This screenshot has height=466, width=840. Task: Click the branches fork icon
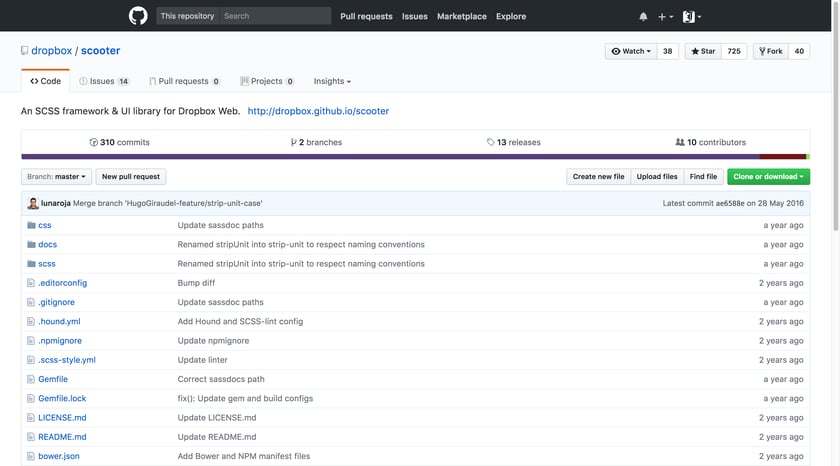coord(294,142)
